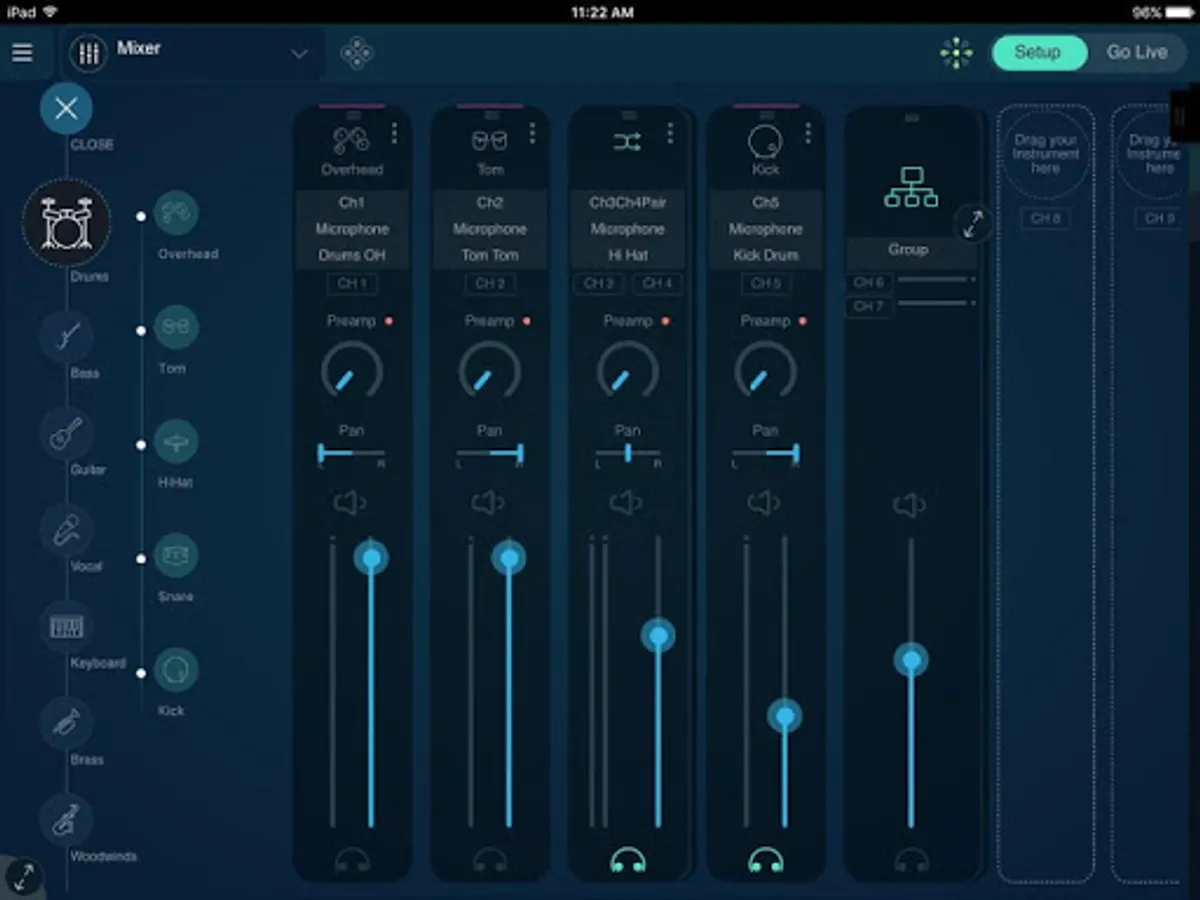The width and height of the screenshot is (1200, 900).
Task: Click the Kick channel pan slider
Action: coord(765,454)
